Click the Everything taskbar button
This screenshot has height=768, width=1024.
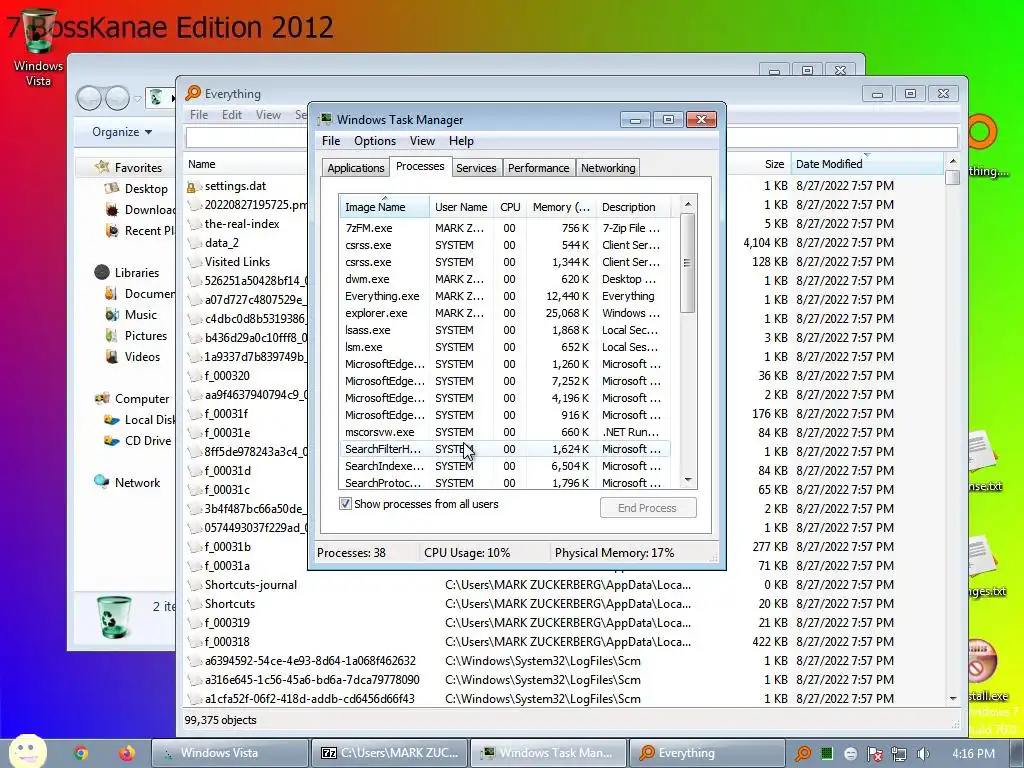point(707,753)
